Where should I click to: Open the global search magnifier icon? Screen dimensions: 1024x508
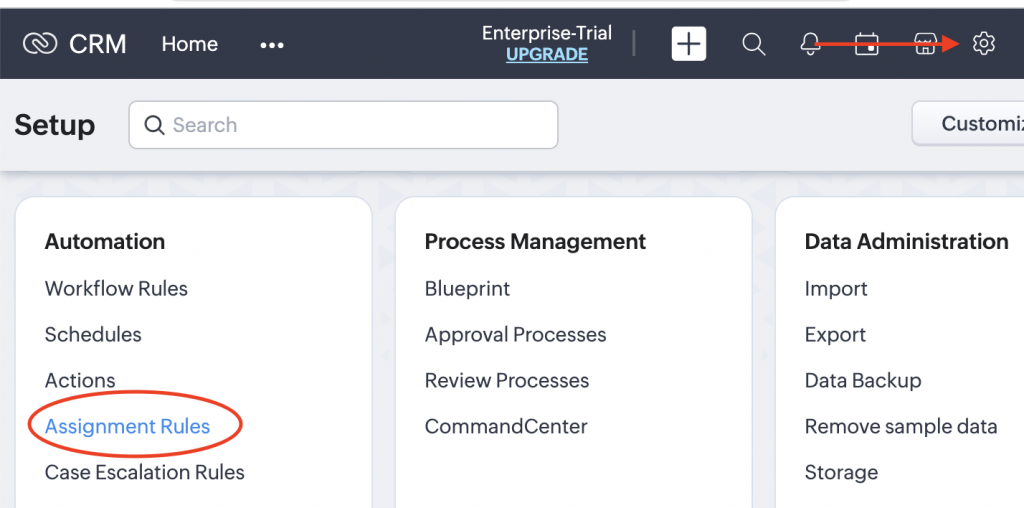[x=754, y=44]
